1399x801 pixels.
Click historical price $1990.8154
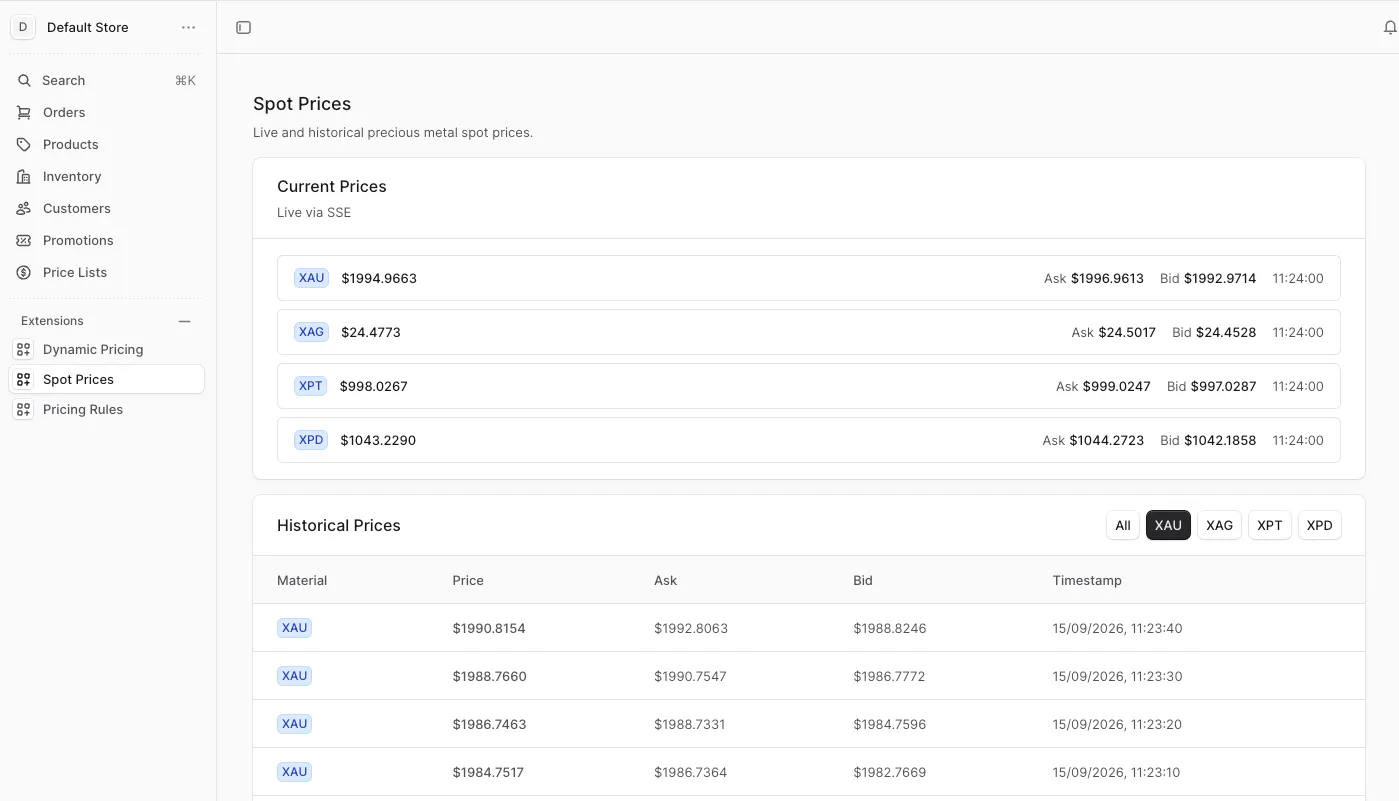(489, 628)
